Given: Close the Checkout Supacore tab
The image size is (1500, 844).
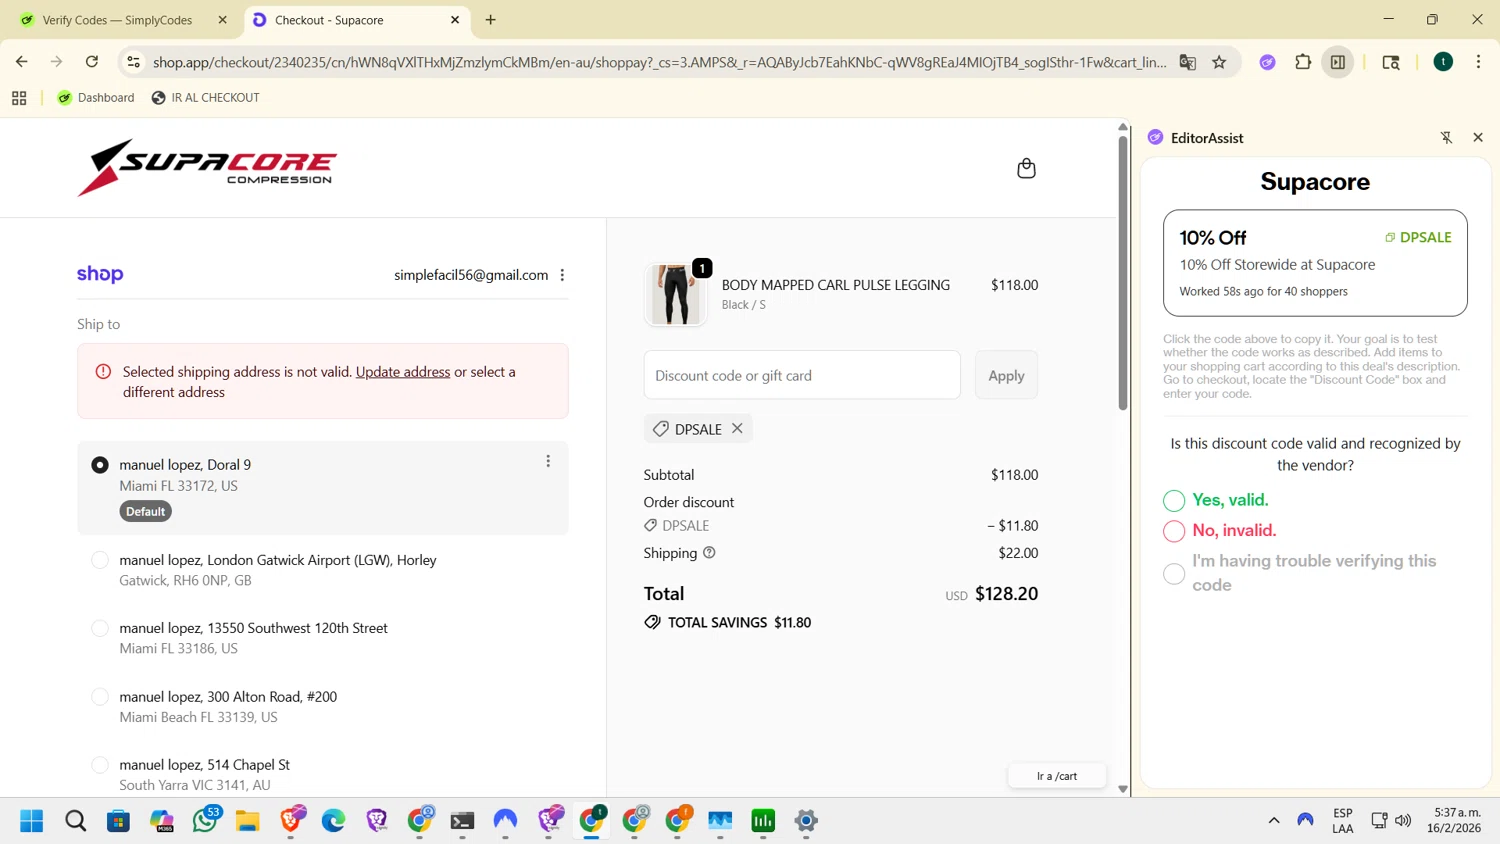Looking at the screenshot, I should coord(455,20).
